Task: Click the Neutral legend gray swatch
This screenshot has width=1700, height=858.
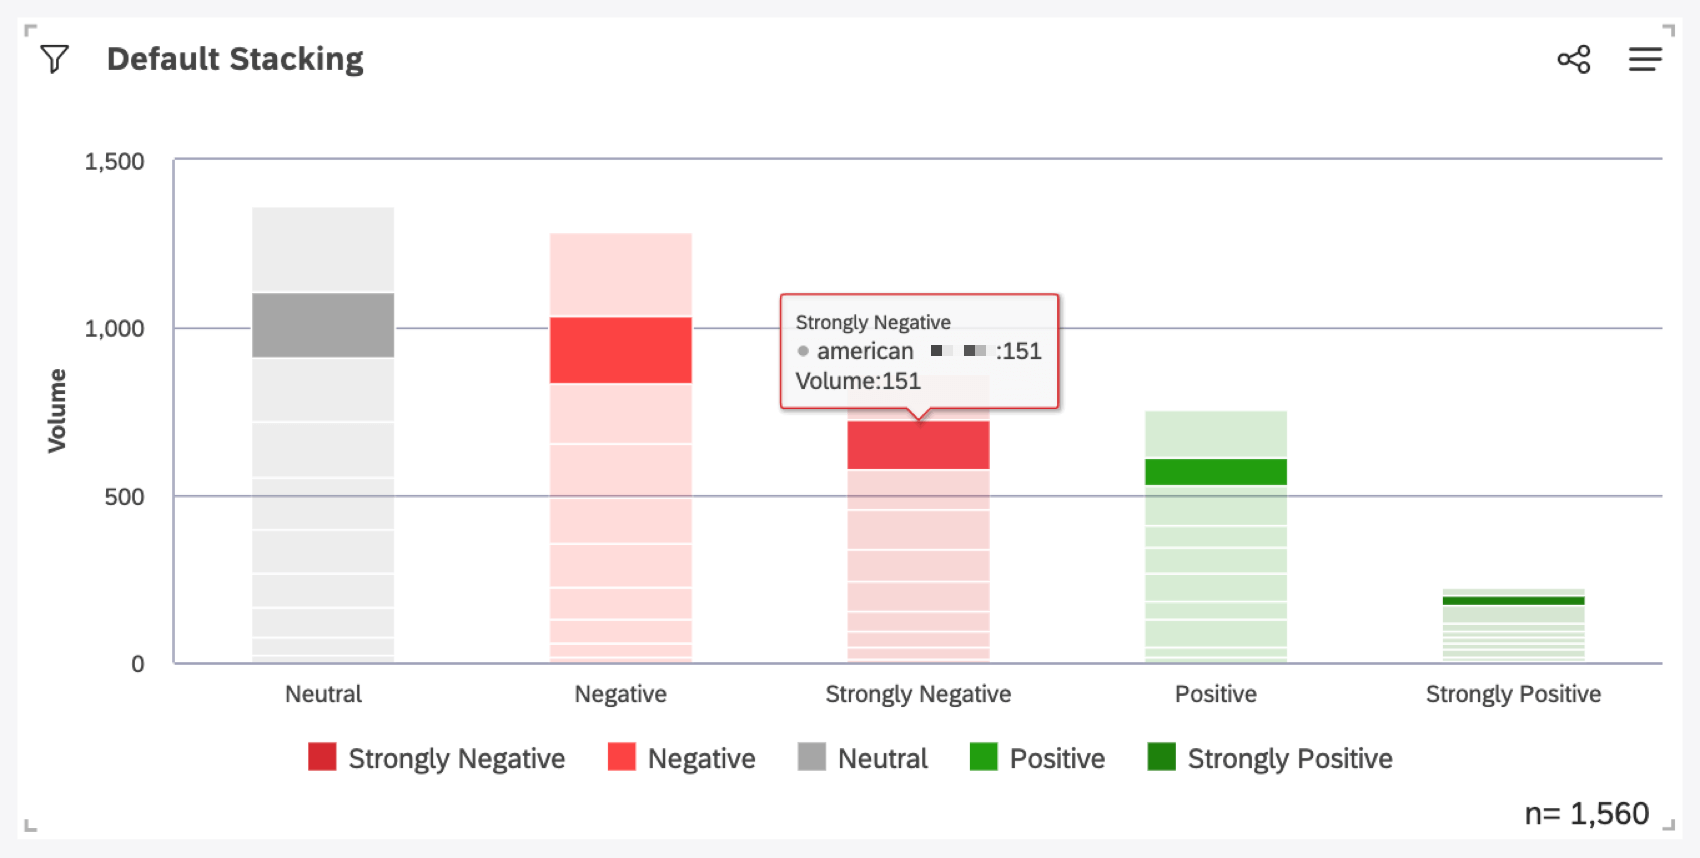Action: point(811,757)
